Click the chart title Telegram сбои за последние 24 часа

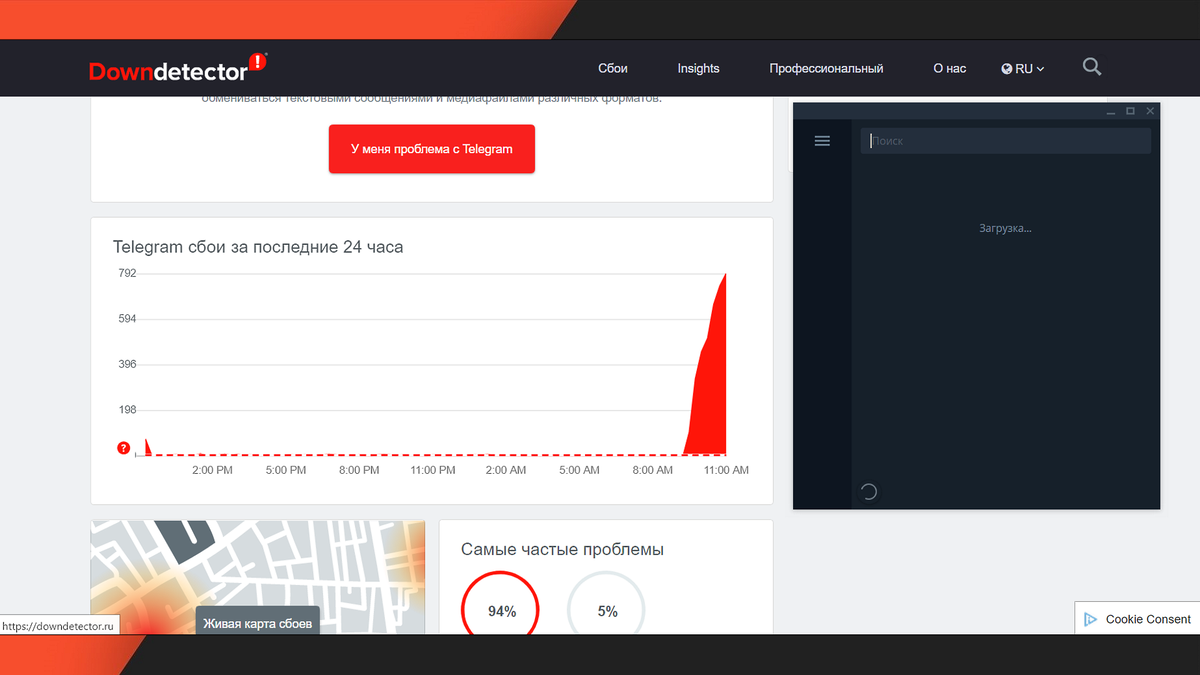tap(258, 246)
